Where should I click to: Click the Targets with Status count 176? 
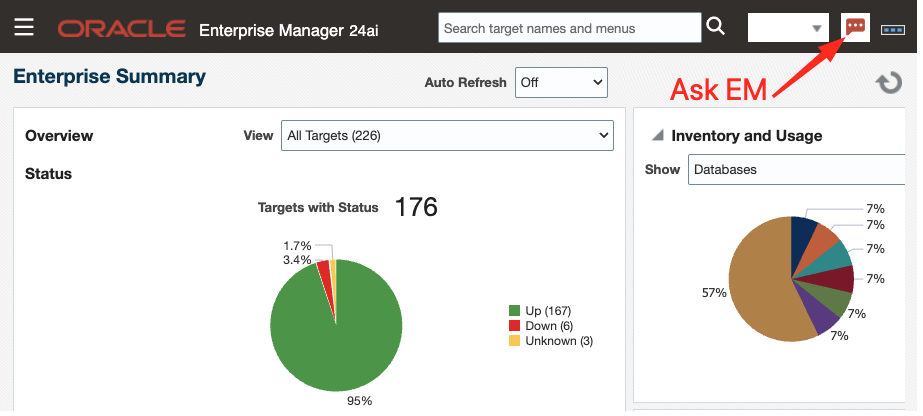click(x=416, y=207)
